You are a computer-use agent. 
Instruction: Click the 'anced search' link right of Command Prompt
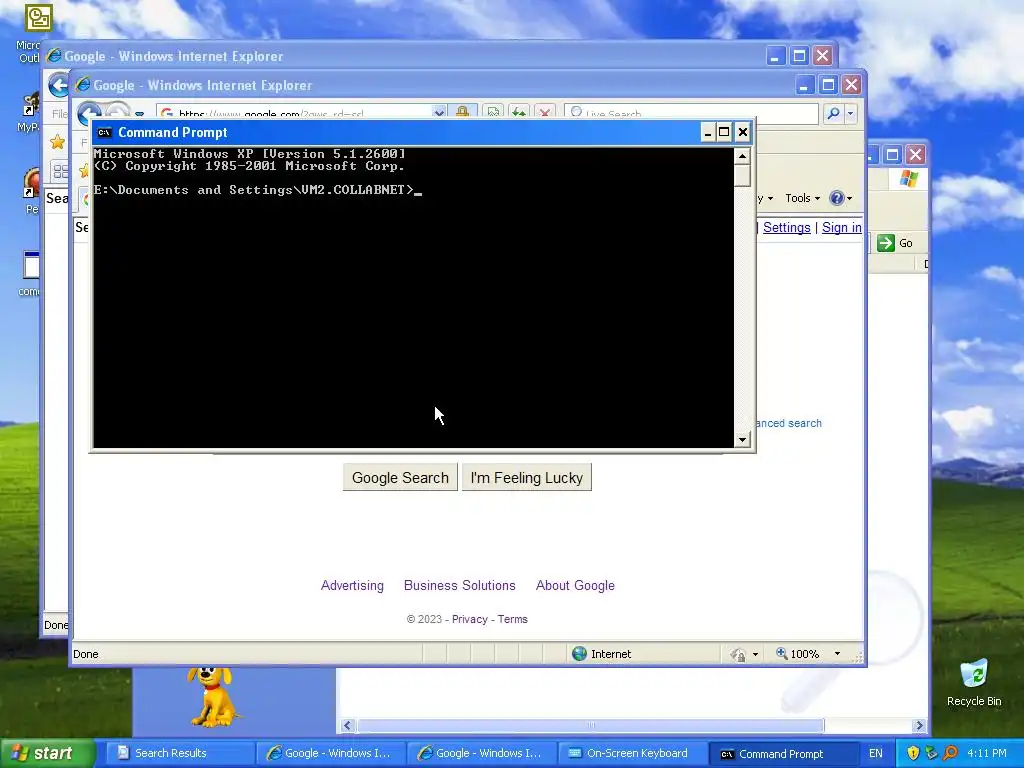(x=788, y=423)
